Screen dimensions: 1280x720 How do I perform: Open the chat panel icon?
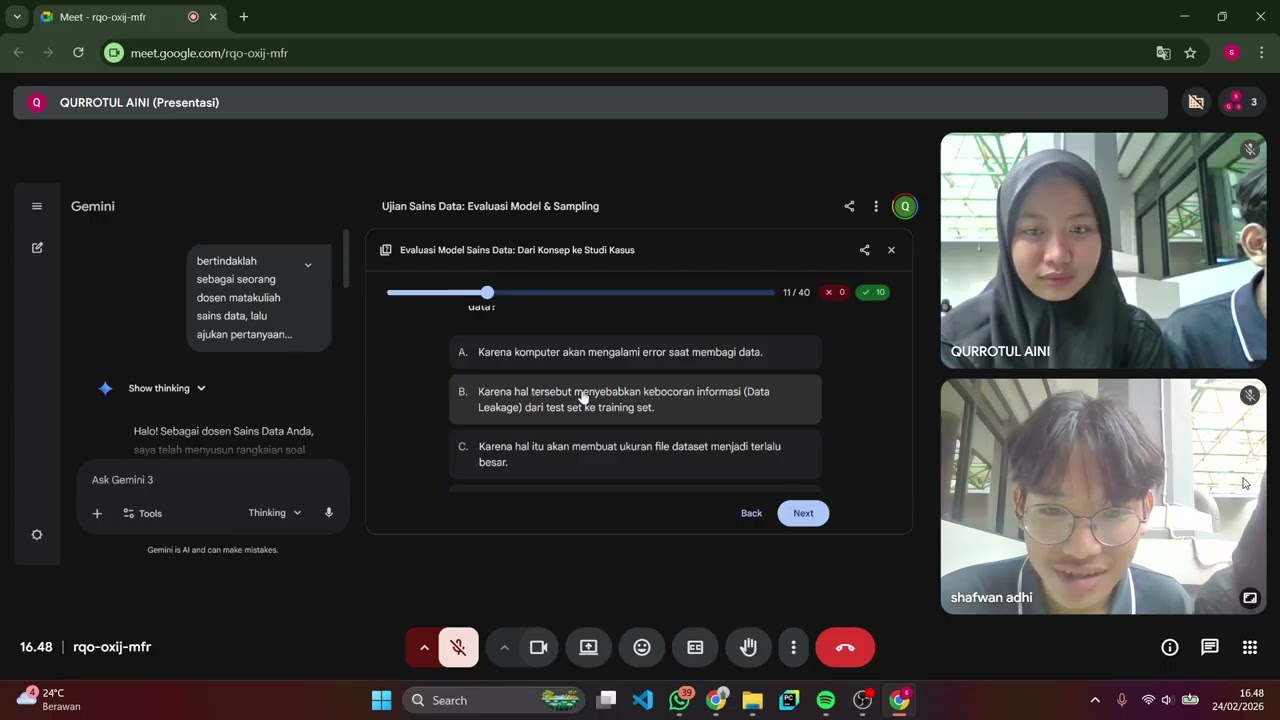(x=1210, y=647)
